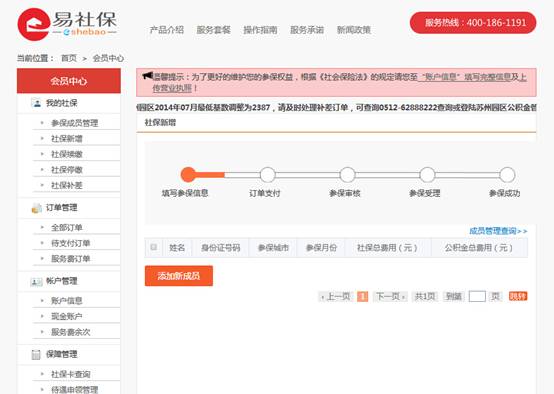Click the 我的社保 person icon

point(36,103)
